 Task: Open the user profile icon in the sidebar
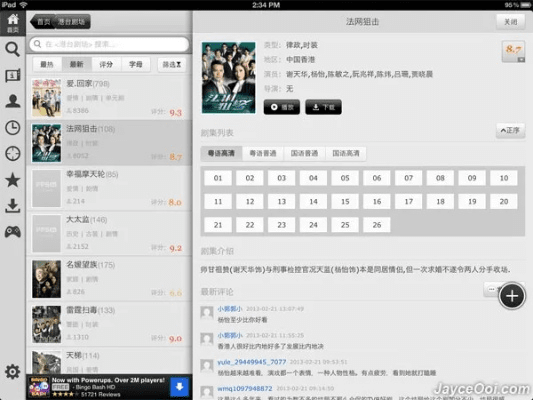13,101
